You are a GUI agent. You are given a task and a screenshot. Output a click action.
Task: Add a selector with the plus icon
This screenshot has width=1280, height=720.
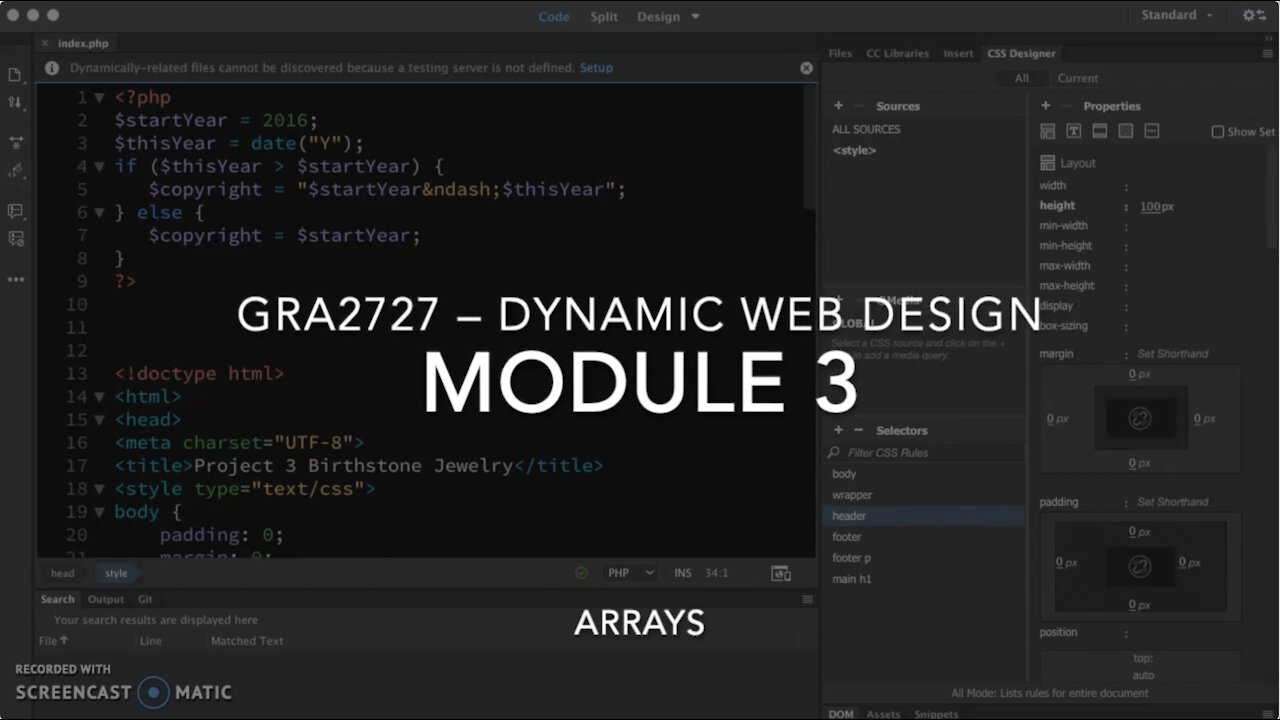coord(838,430)
